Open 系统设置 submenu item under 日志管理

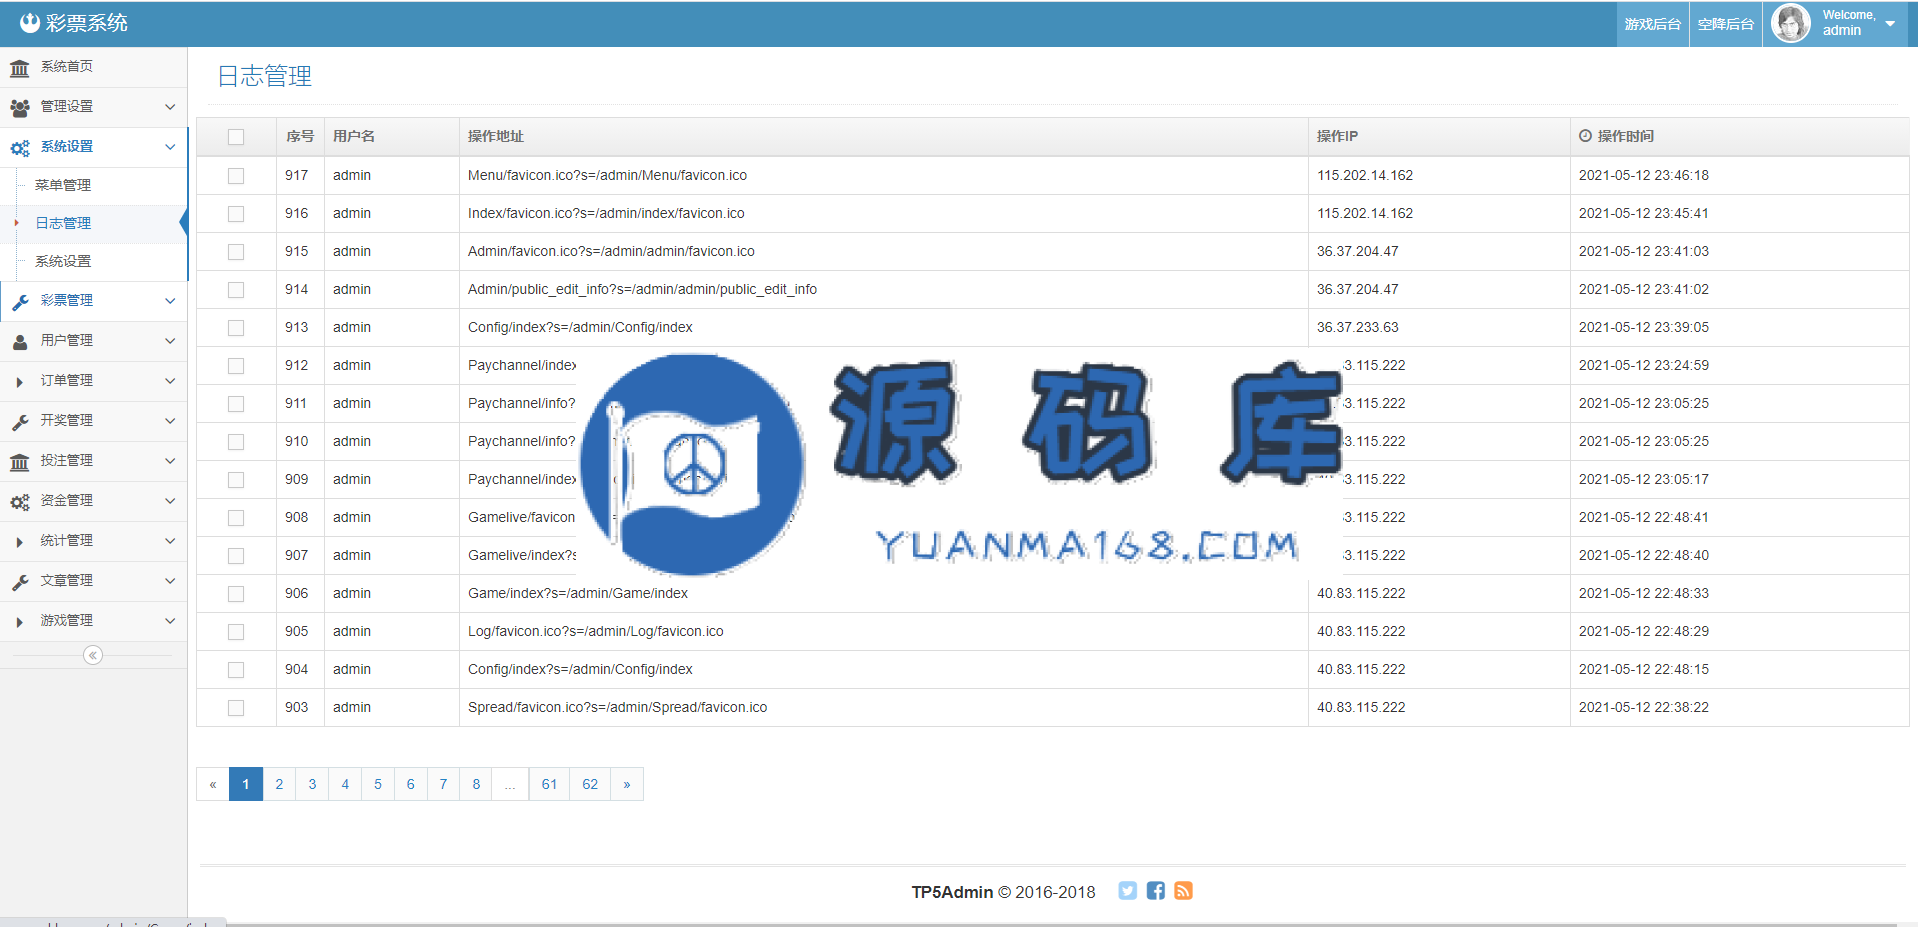(63, 261)
